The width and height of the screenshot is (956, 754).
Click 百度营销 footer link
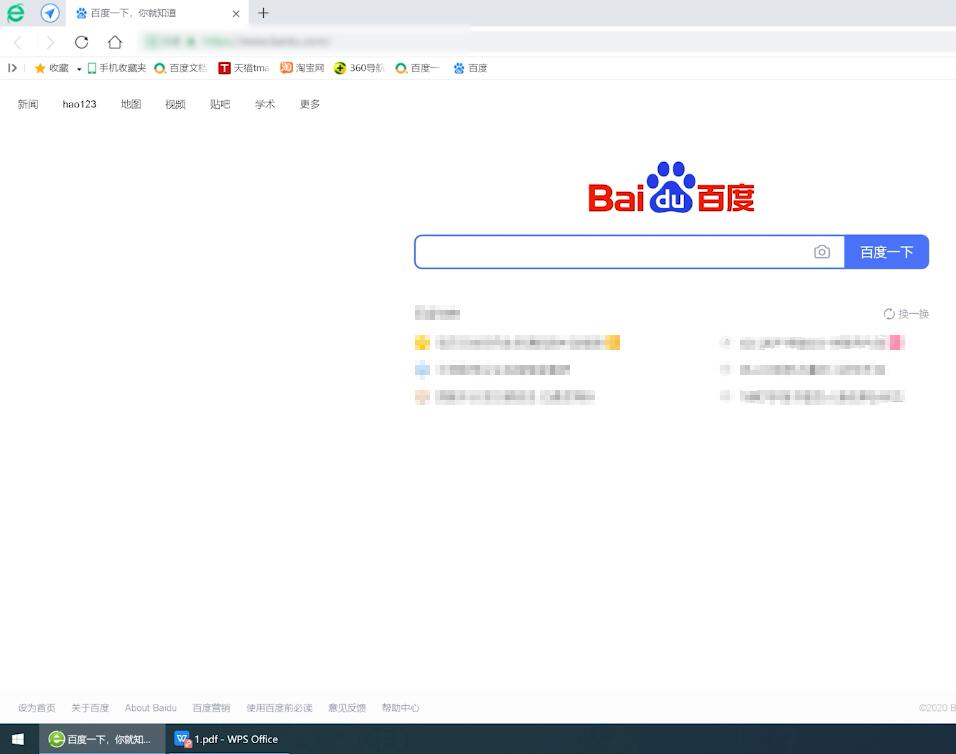tap(212, 708)
